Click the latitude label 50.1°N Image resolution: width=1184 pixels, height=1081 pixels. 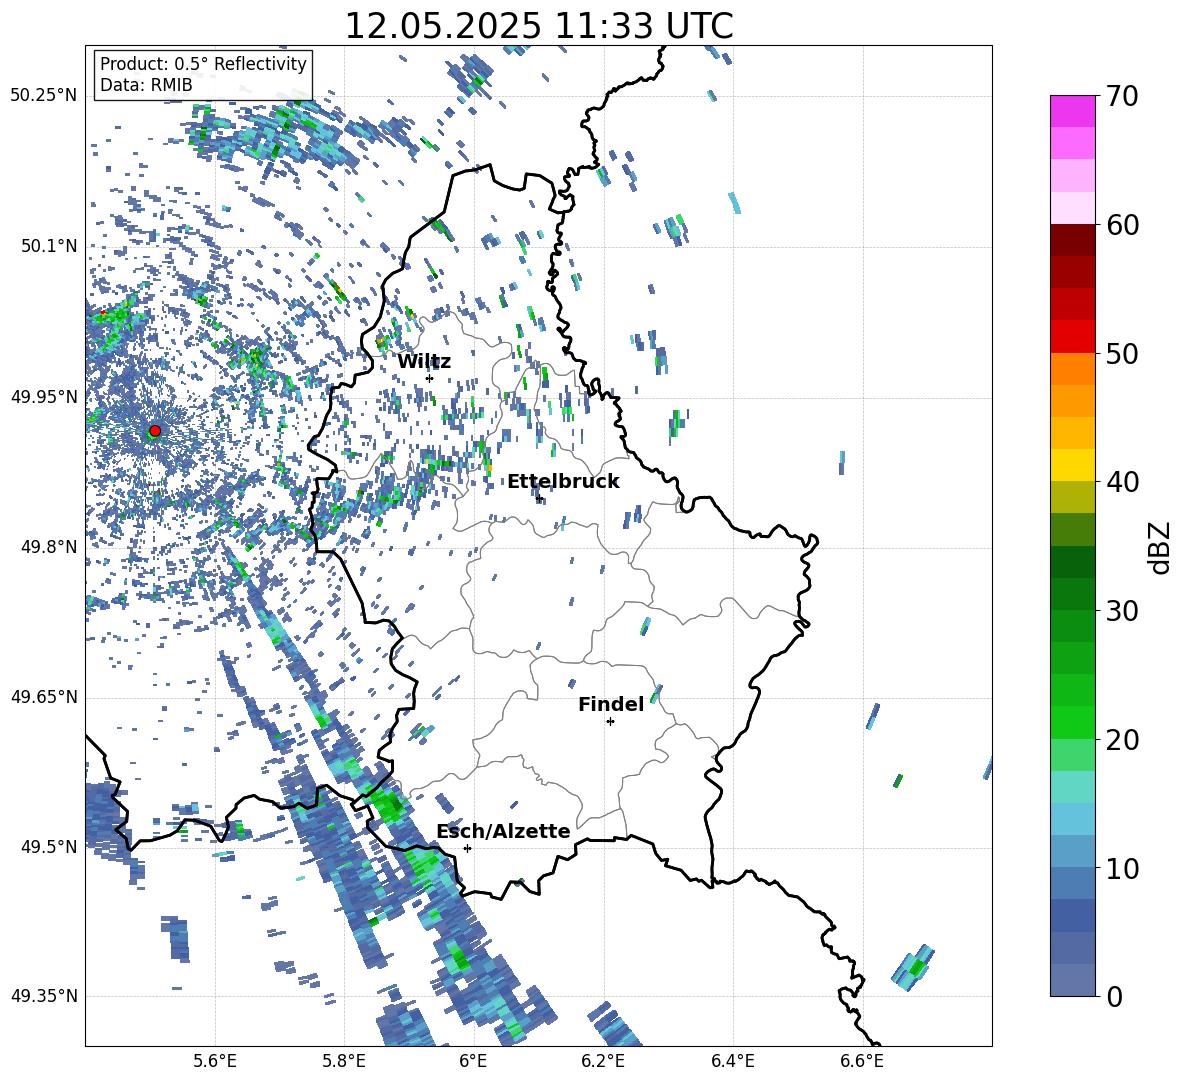coord(48,246)
